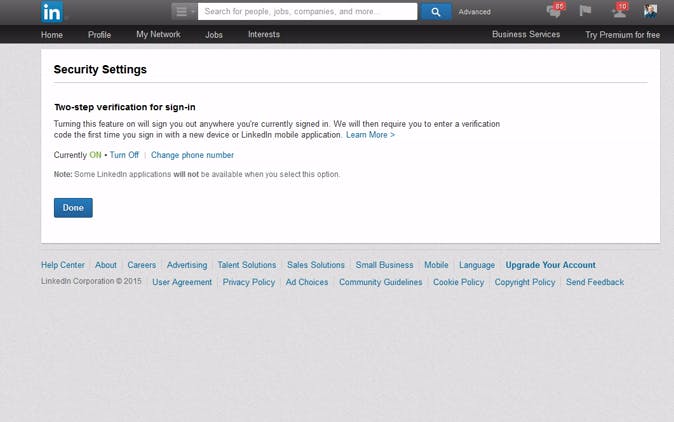The width and height of the screenshot is (674, 422).
Task: Open the Small Business footer link
Action: pos(384,265)
